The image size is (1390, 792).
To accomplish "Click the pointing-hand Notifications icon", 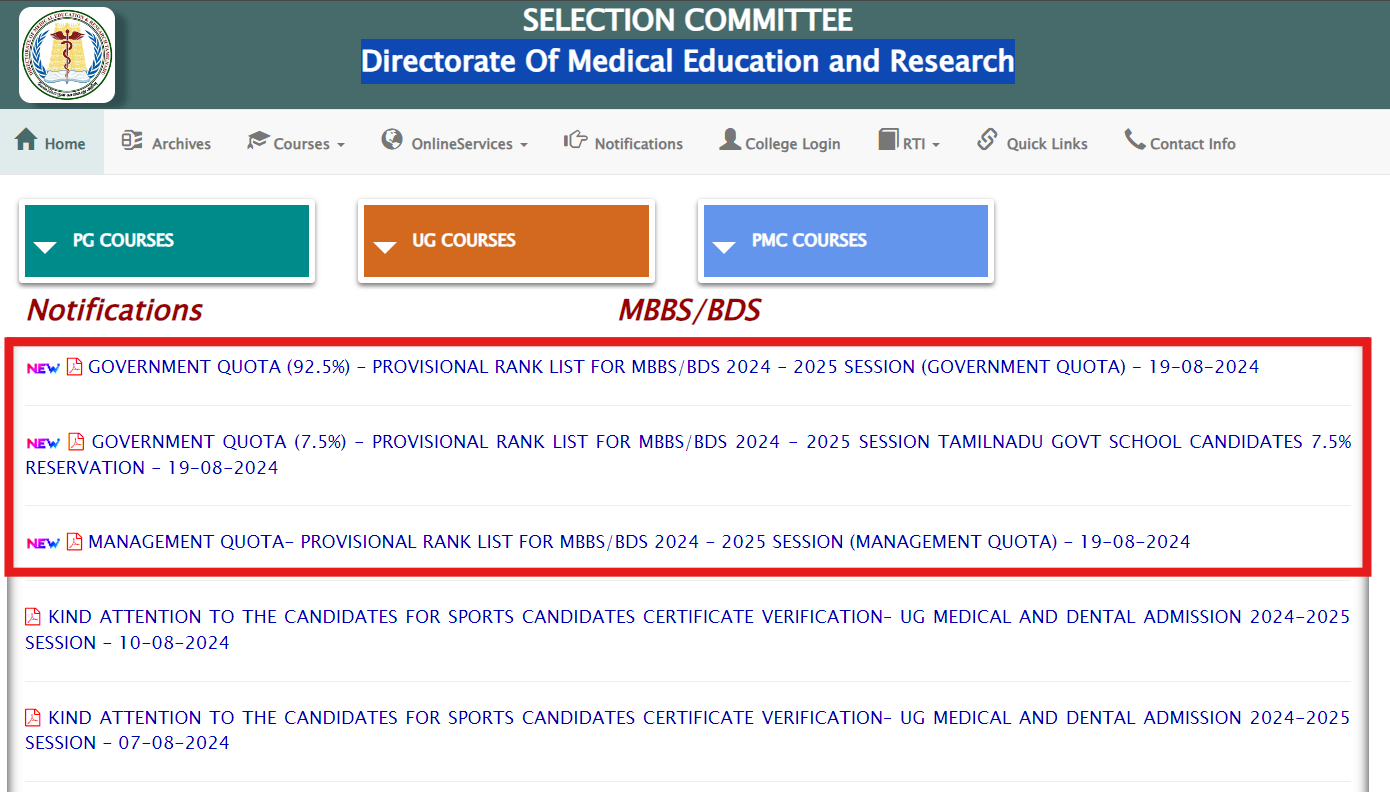I will pos(576,141).
